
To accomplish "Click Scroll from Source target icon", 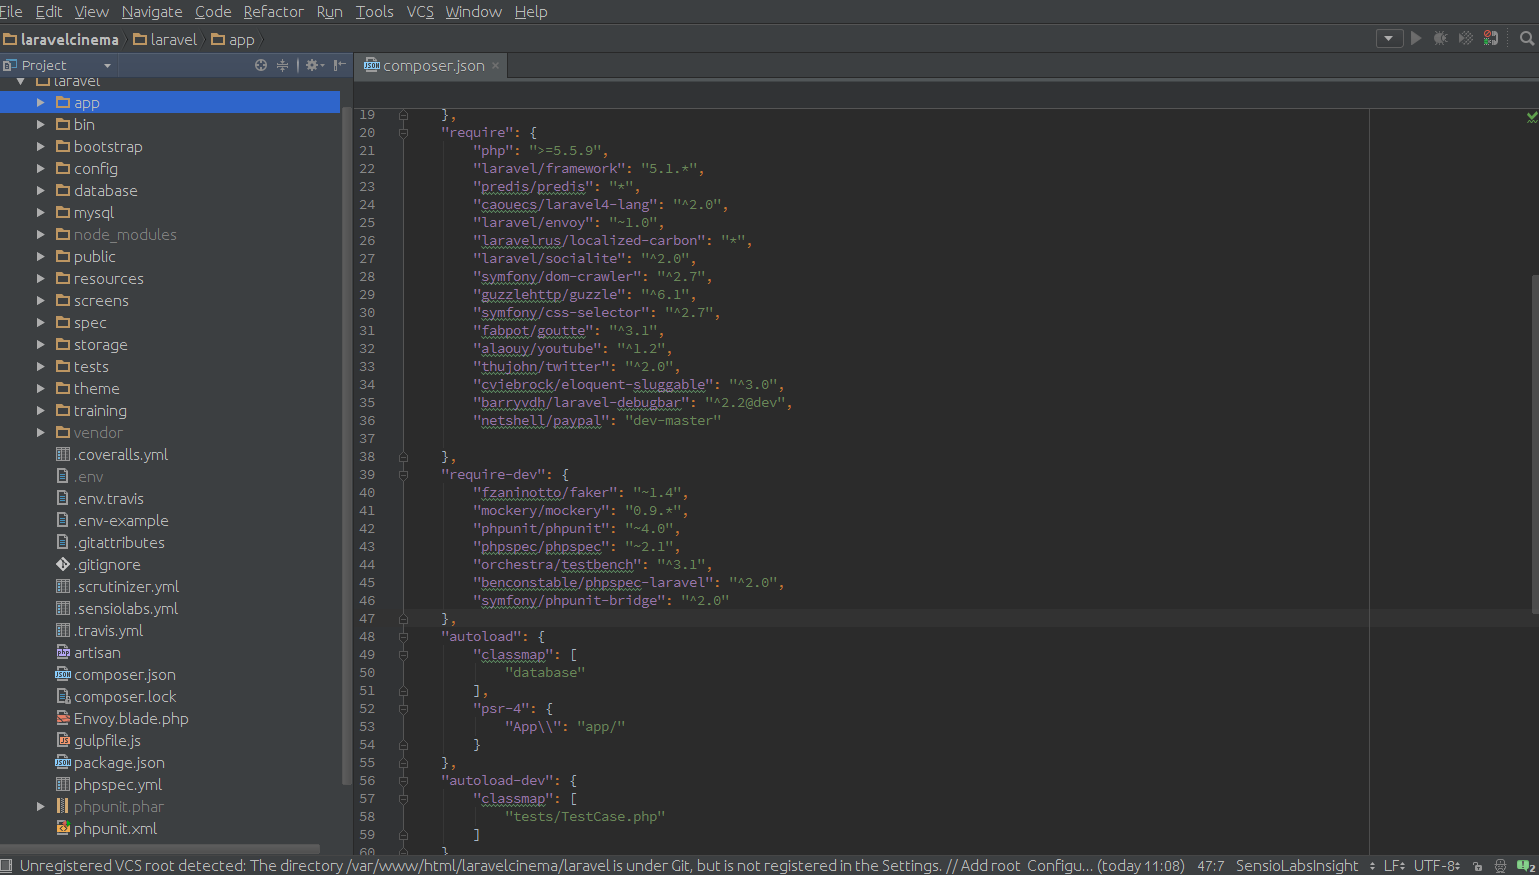I will (x=261, y=65).
